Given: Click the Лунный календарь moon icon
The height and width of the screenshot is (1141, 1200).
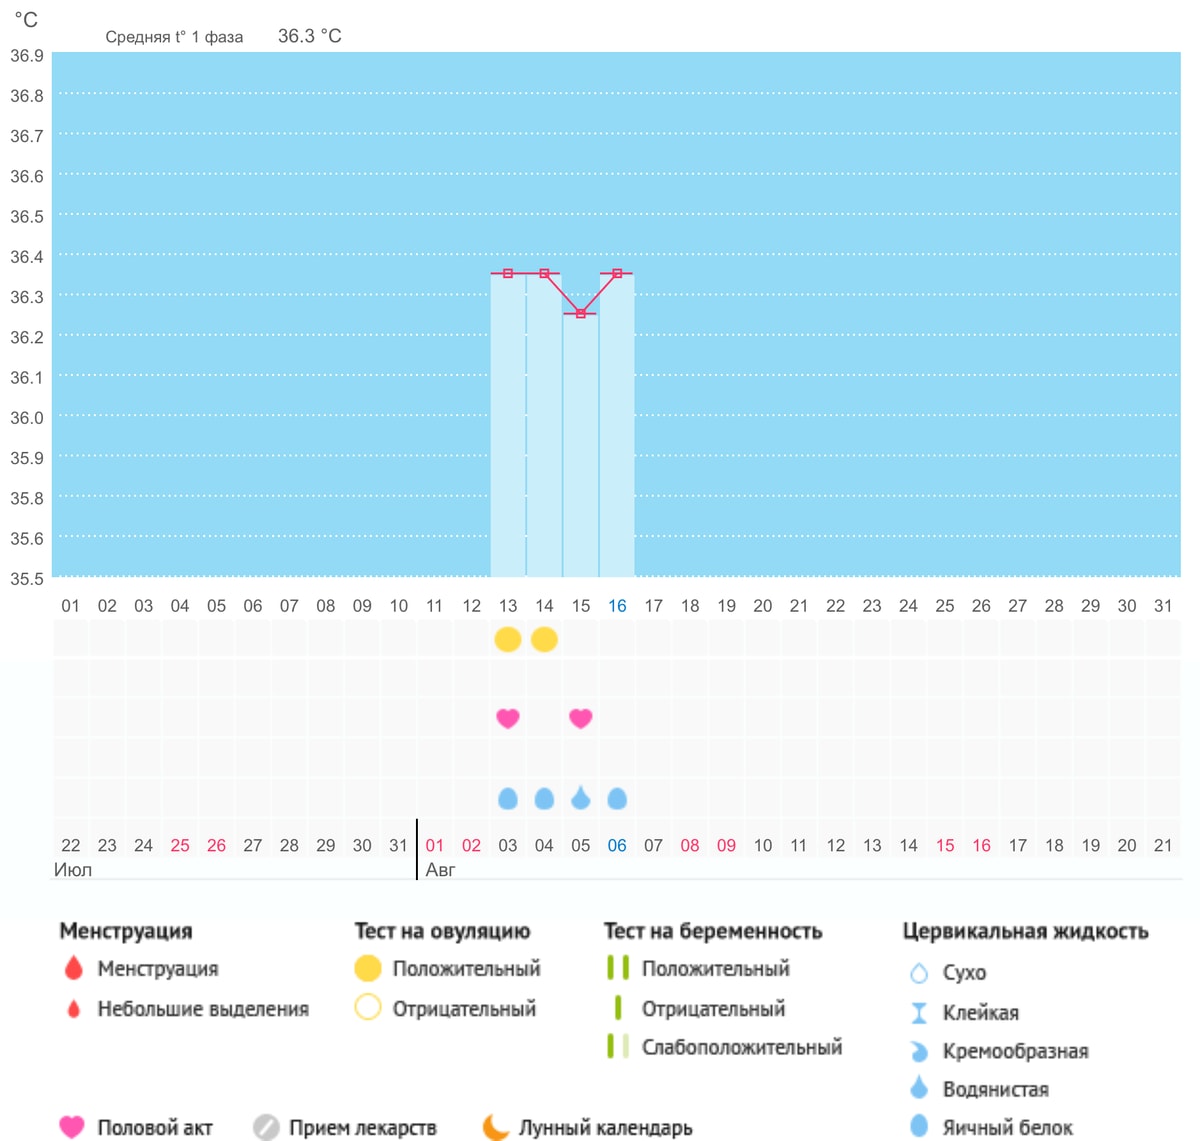Looking at the screenshot, I should [496, 1127].
